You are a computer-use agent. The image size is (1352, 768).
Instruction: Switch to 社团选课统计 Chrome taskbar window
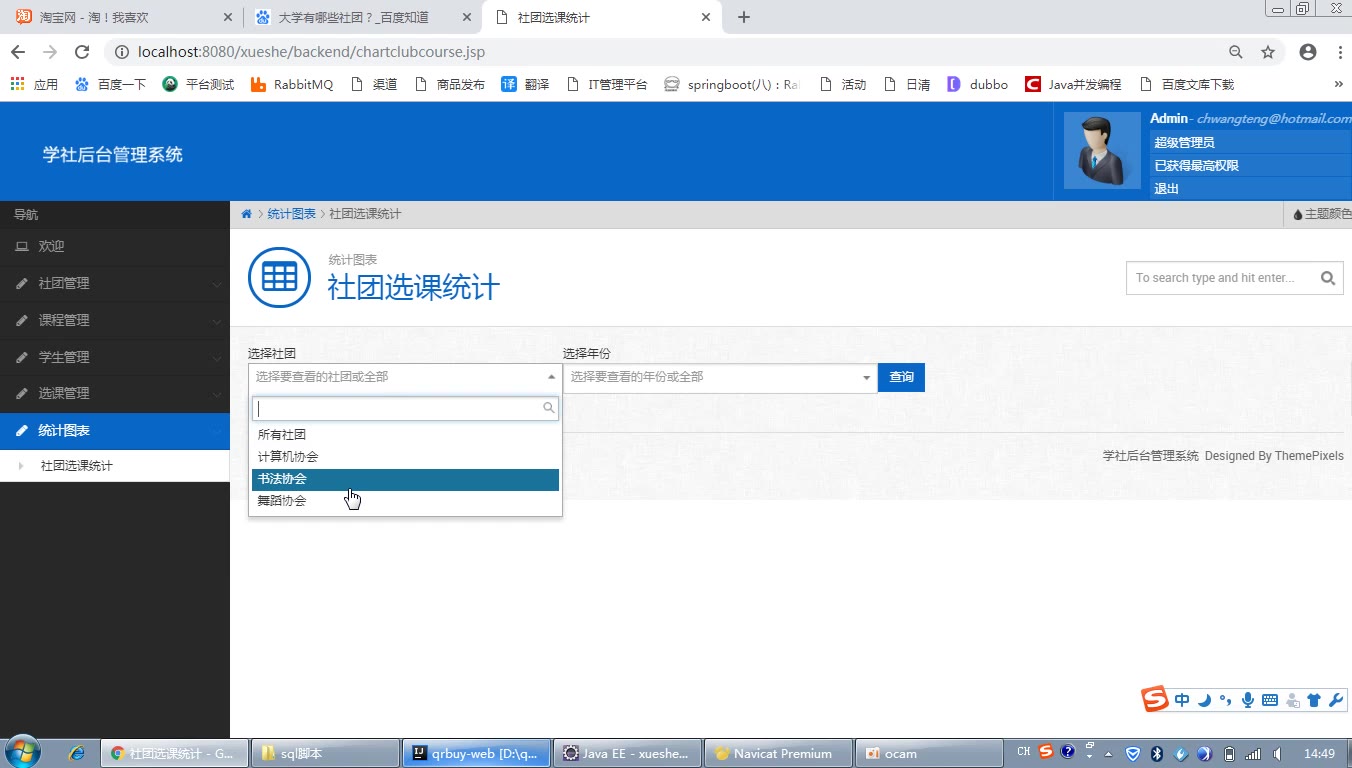(x=175, y=753)
